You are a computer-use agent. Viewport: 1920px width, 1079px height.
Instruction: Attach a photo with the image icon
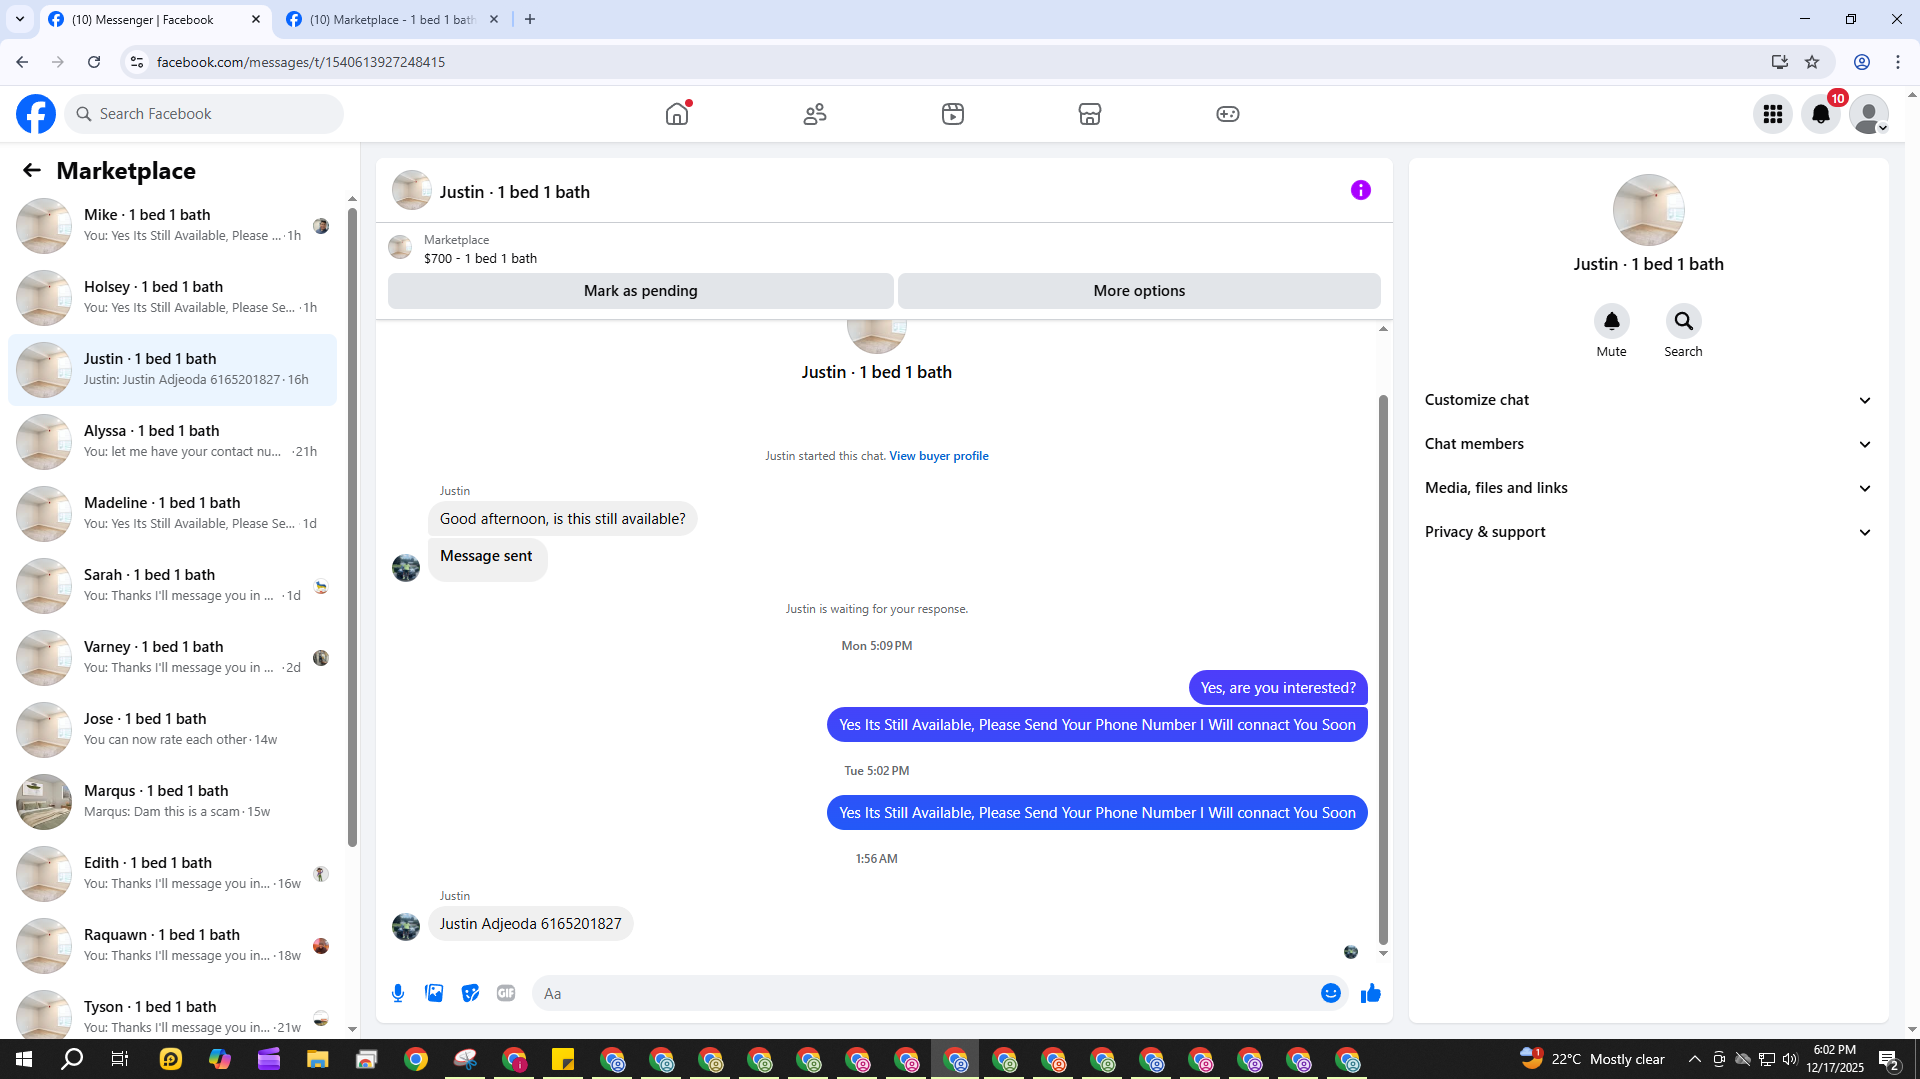coord(434,993)
